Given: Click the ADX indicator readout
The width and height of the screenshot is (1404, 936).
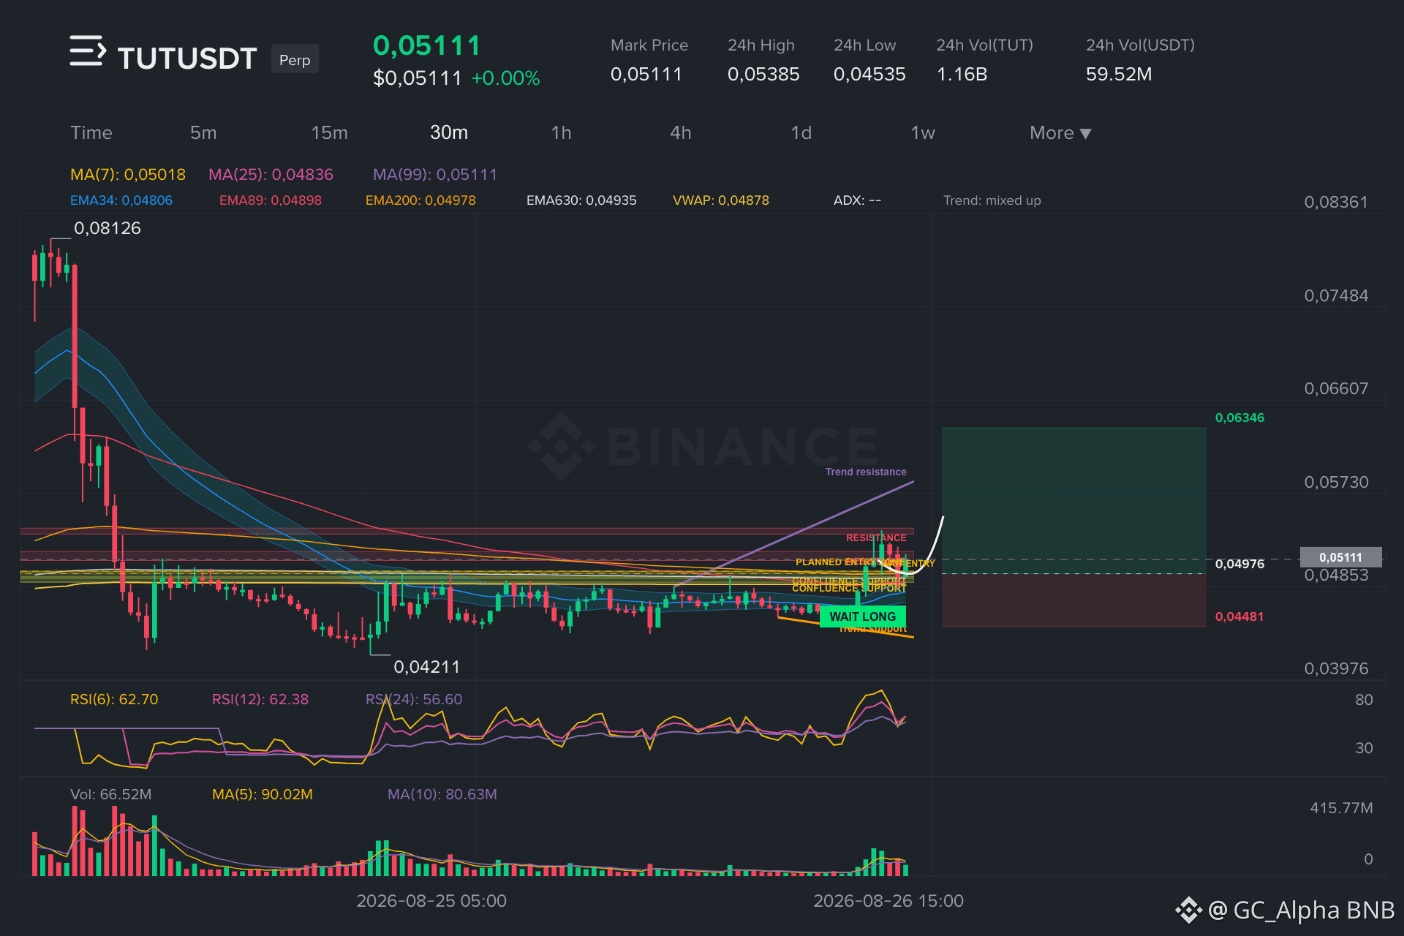Looking at the screenshot, I should tap(857, 201).
